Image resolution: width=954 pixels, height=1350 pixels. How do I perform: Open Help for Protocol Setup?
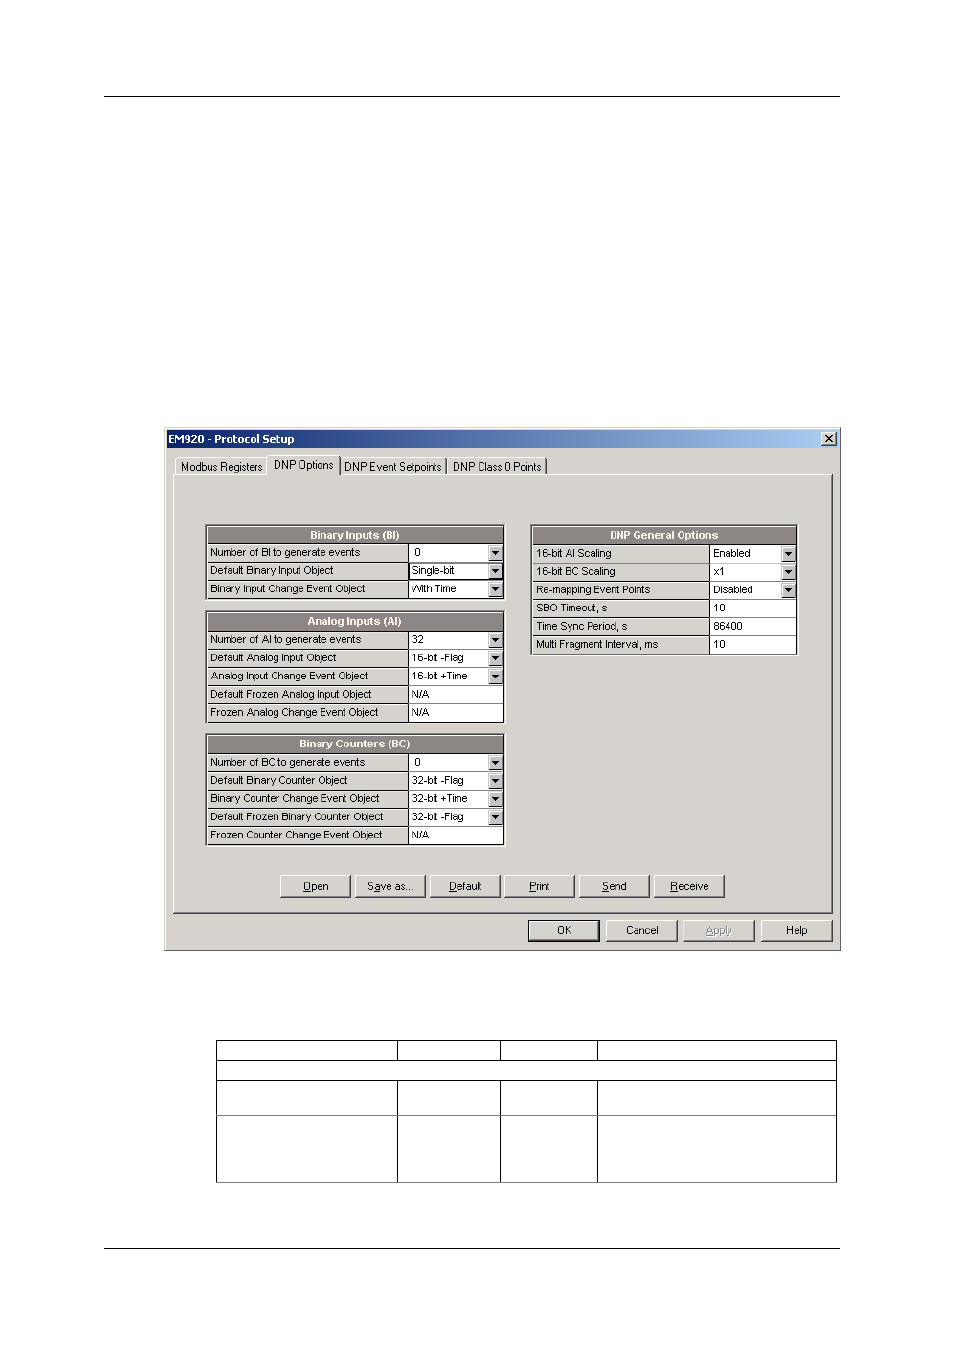[x=796, y=930]
